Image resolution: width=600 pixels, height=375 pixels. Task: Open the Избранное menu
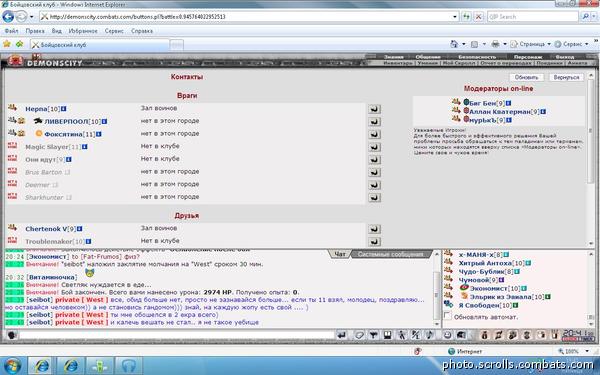tap(83, 31)
